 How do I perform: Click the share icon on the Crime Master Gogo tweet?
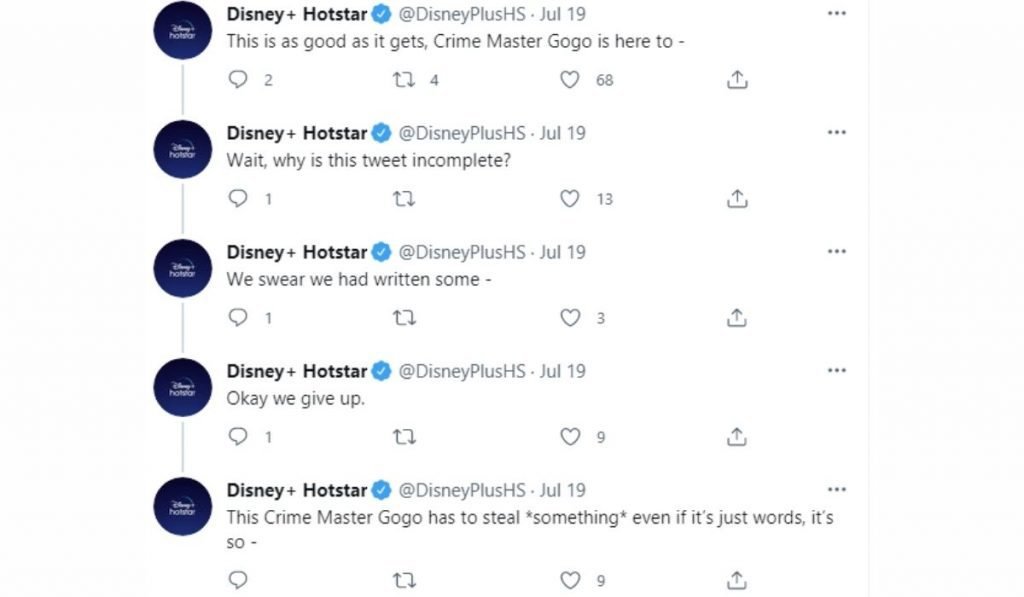[736, 580]
